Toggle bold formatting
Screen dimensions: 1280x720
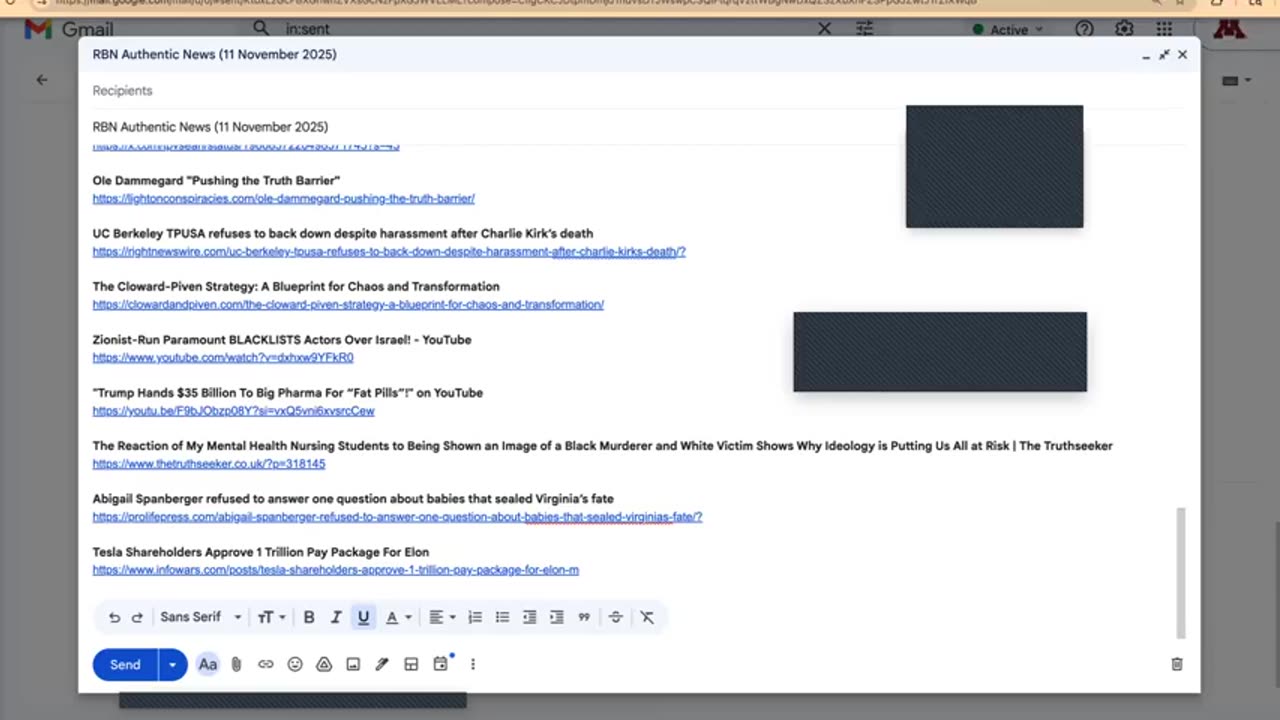coord(309,618)
